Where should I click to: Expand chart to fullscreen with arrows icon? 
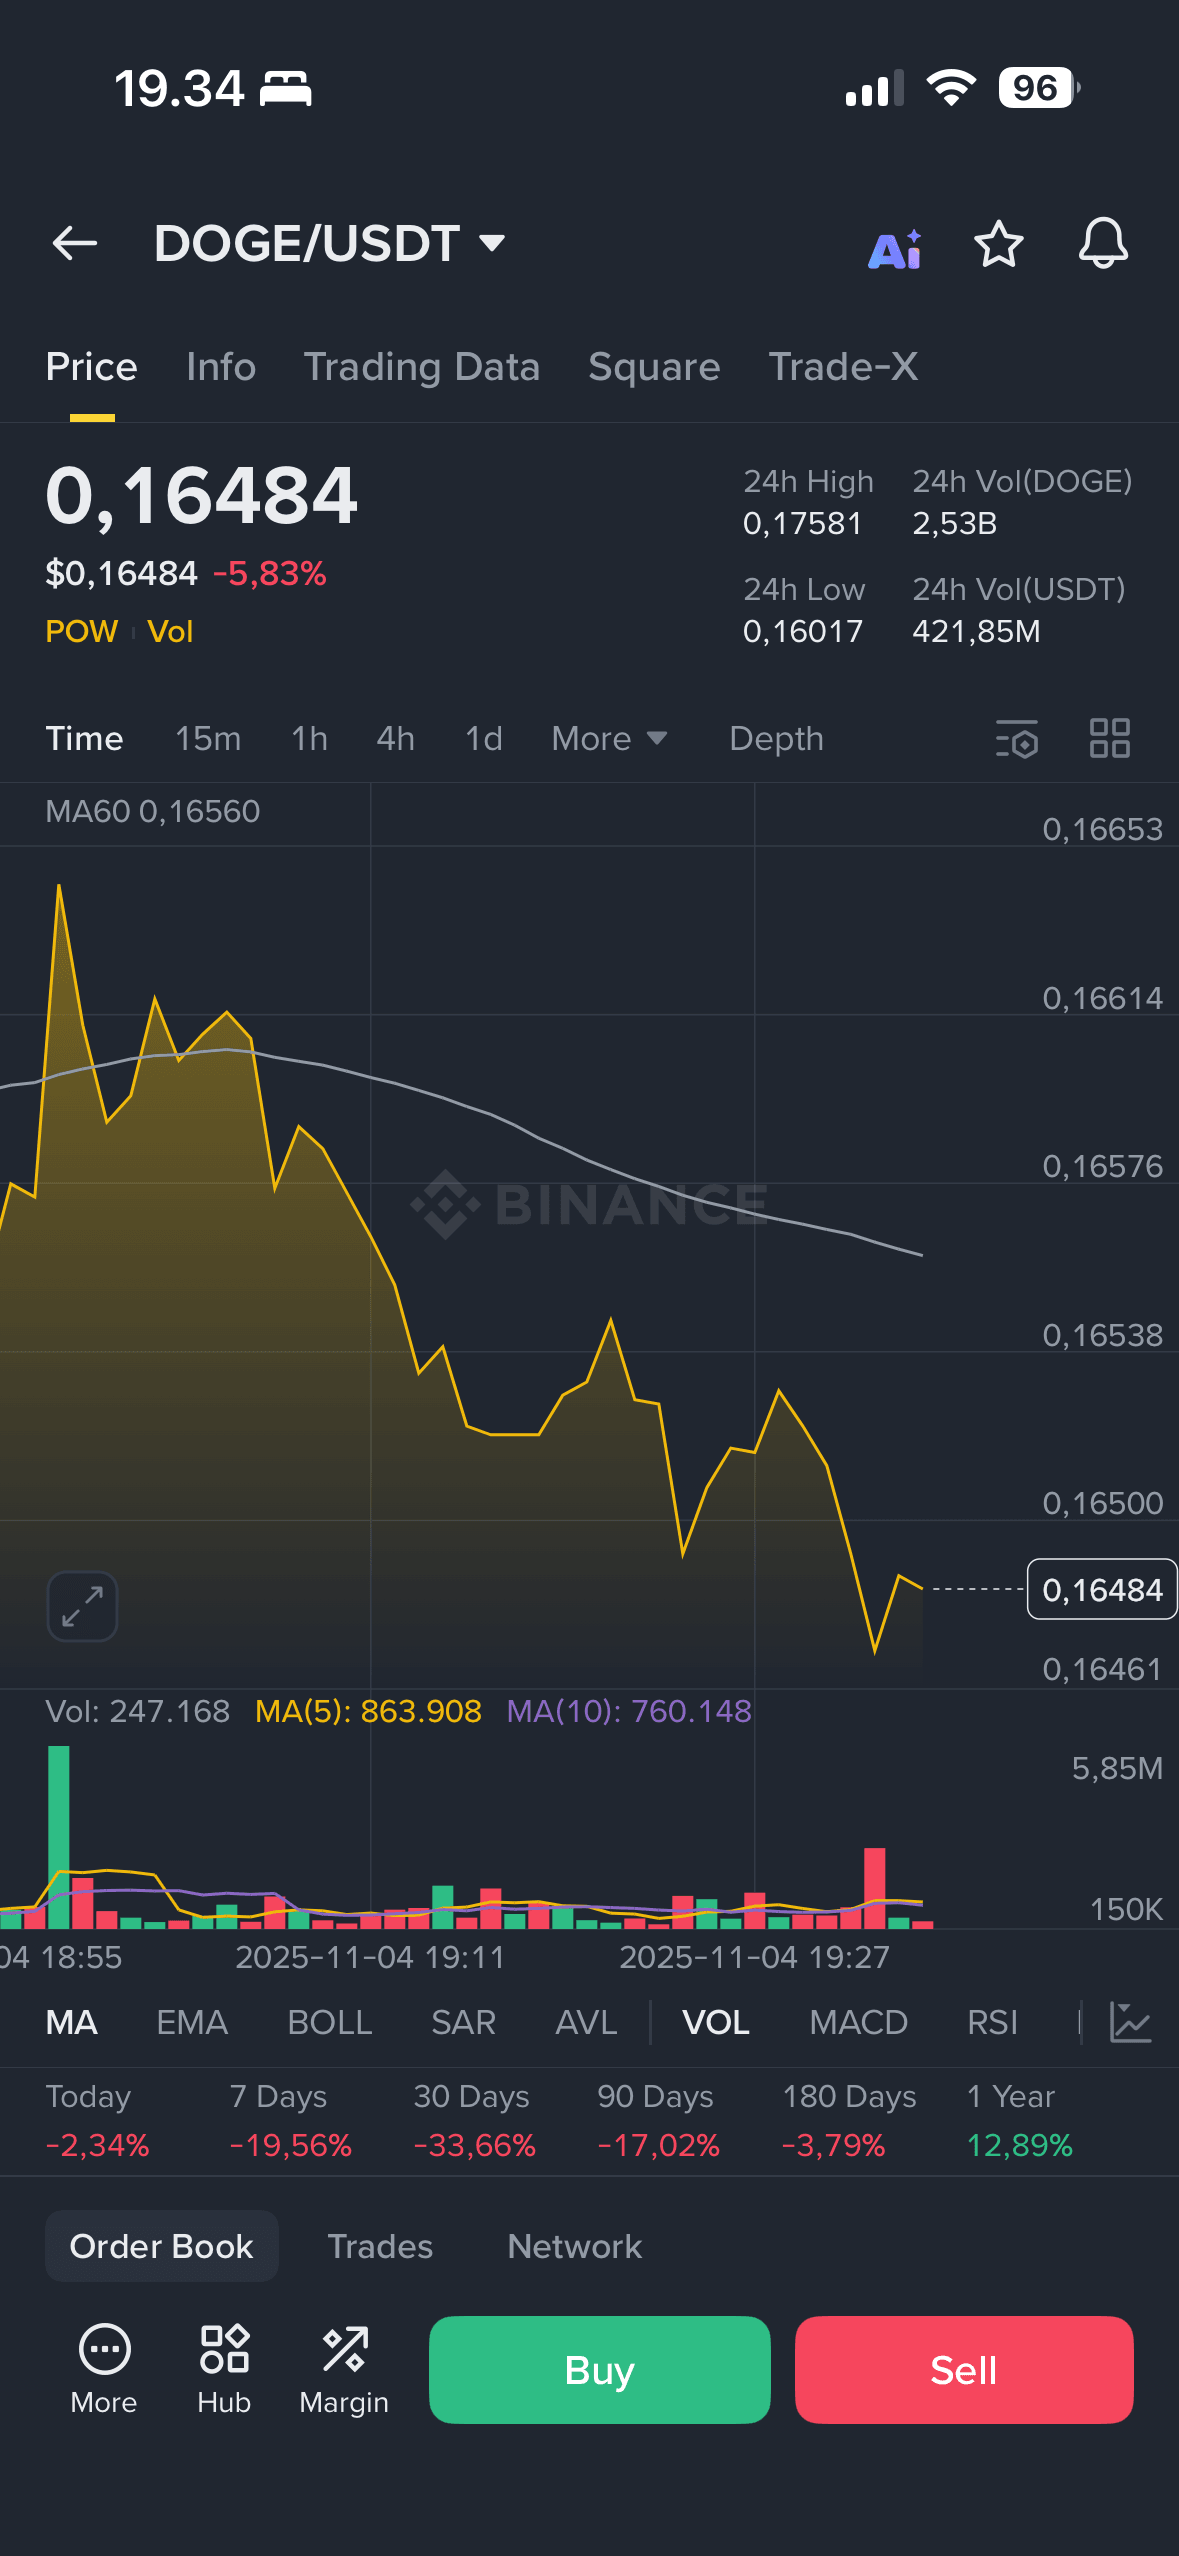click(x=83, y=1606)
